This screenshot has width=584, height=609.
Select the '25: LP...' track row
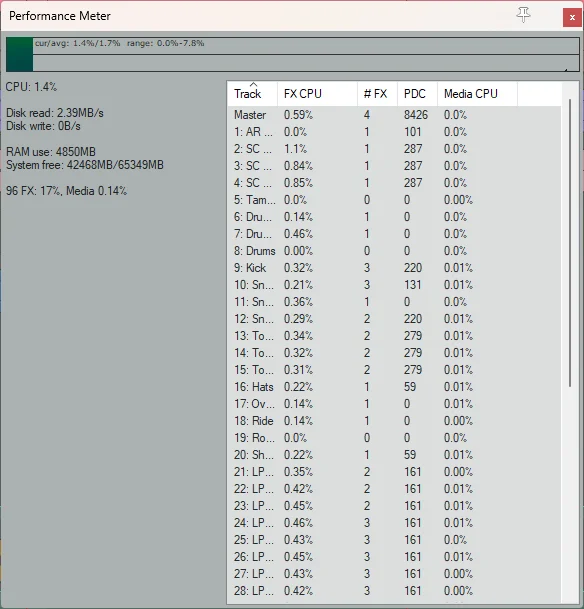tap(394, 540)
